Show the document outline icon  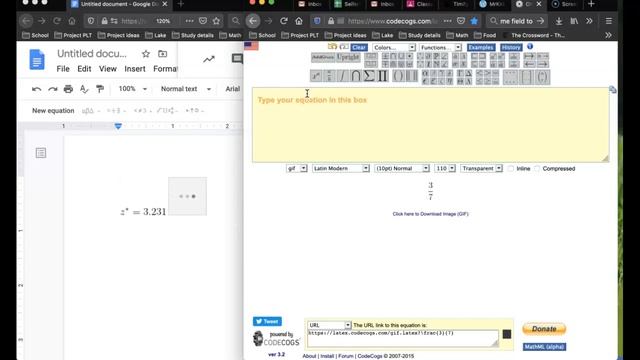click(x=41, y=153)
